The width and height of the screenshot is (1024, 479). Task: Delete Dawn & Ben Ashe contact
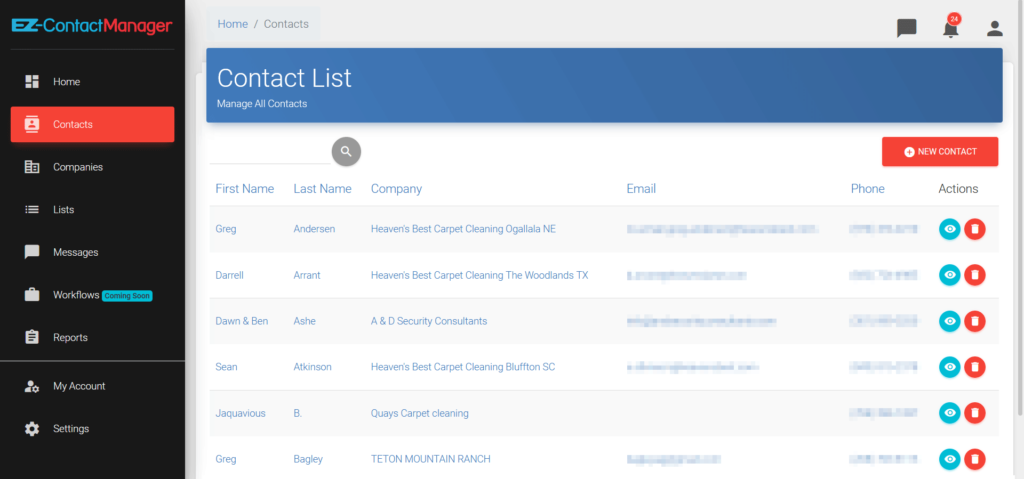click(975, 321)
